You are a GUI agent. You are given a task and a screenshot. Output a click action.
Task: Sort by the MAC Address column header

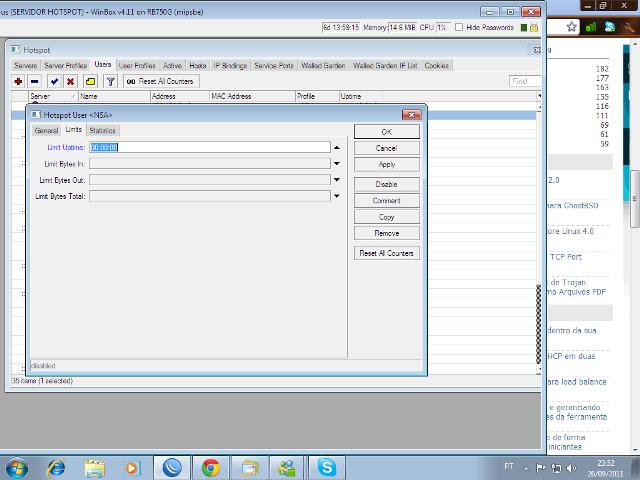252,96
